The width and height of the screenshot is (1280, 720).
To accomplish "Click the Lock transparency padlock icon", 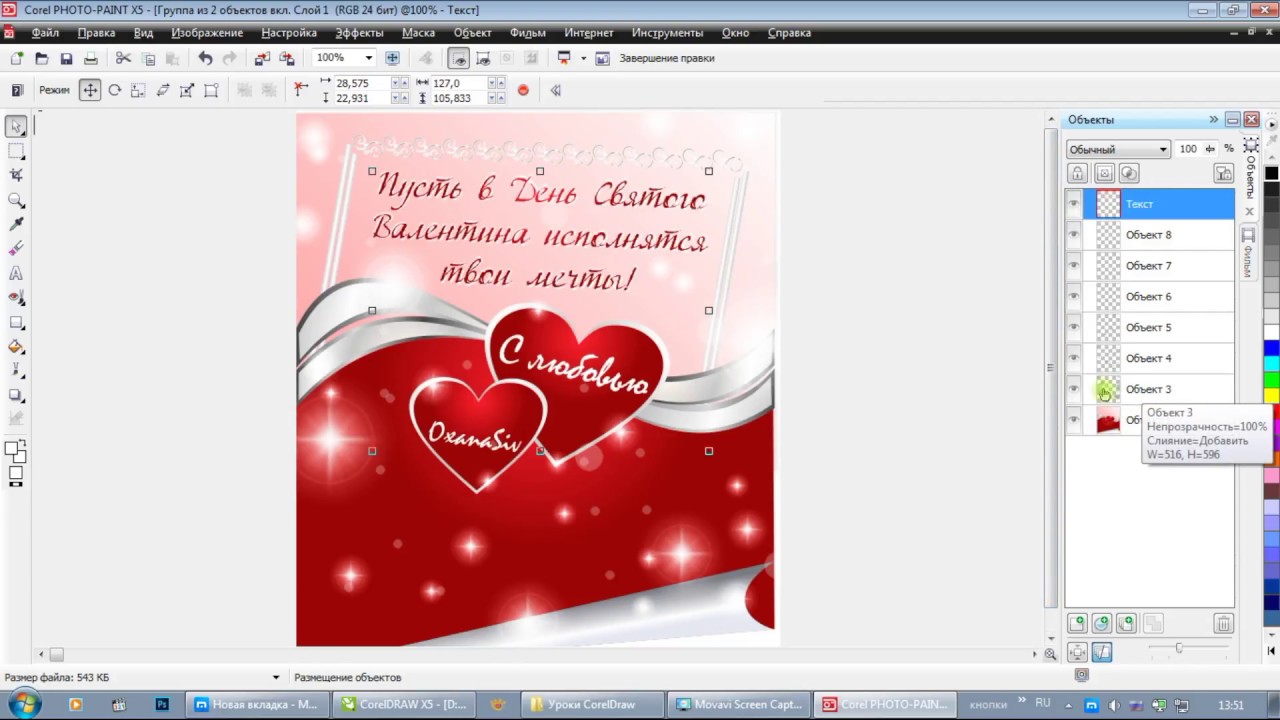I will (1078, 174).
